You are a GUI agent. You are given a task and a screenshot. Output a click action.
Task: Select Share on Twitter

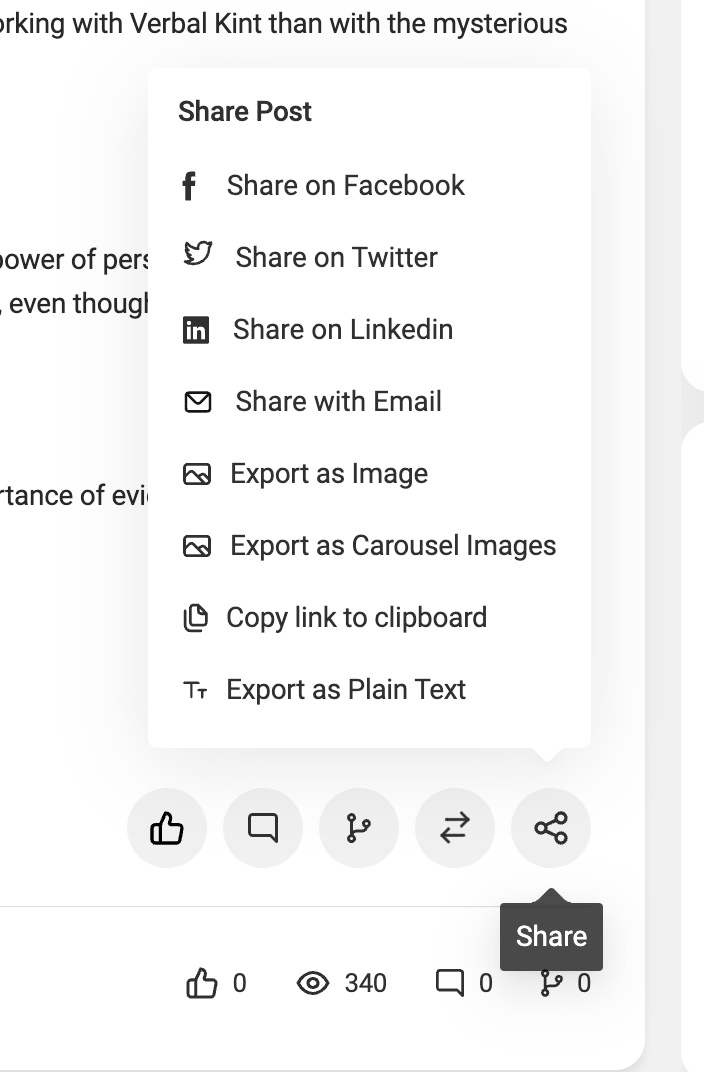336,257
